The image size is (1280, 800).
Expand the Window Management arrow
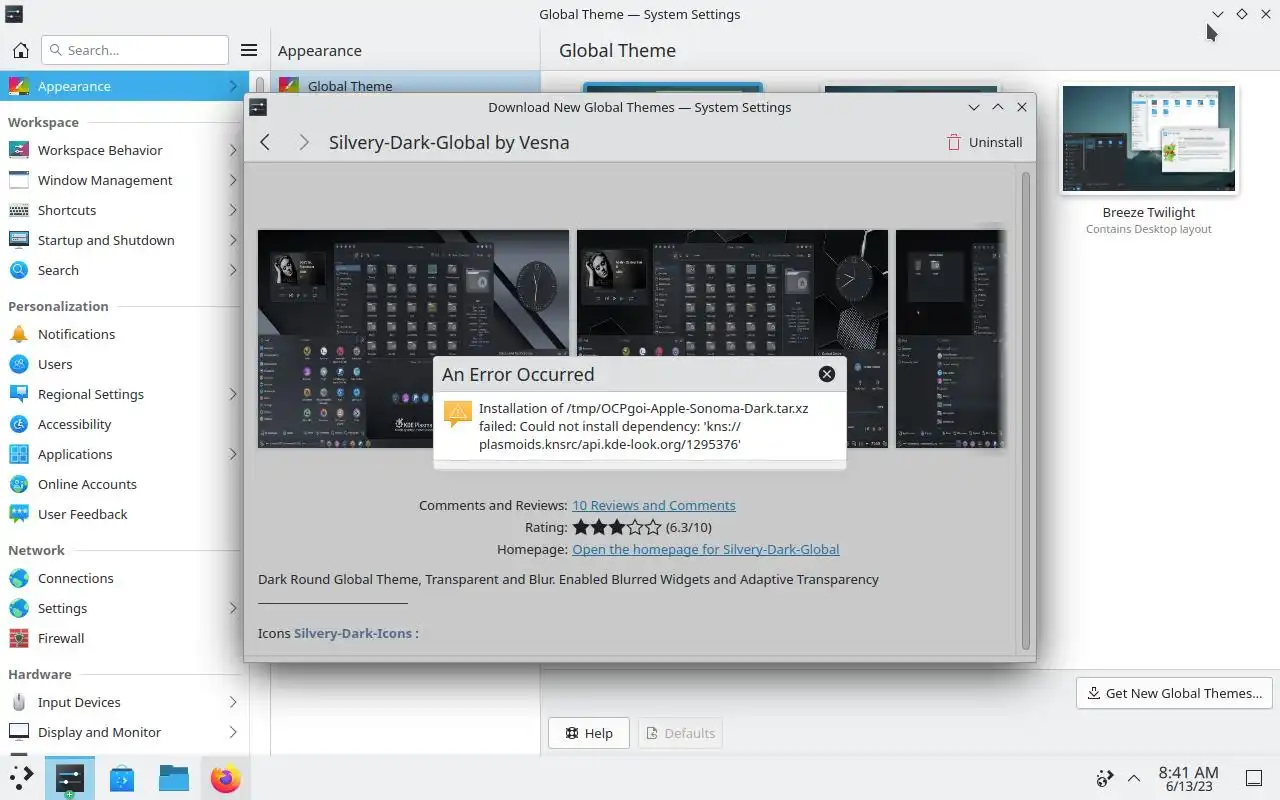coord(233,180)
